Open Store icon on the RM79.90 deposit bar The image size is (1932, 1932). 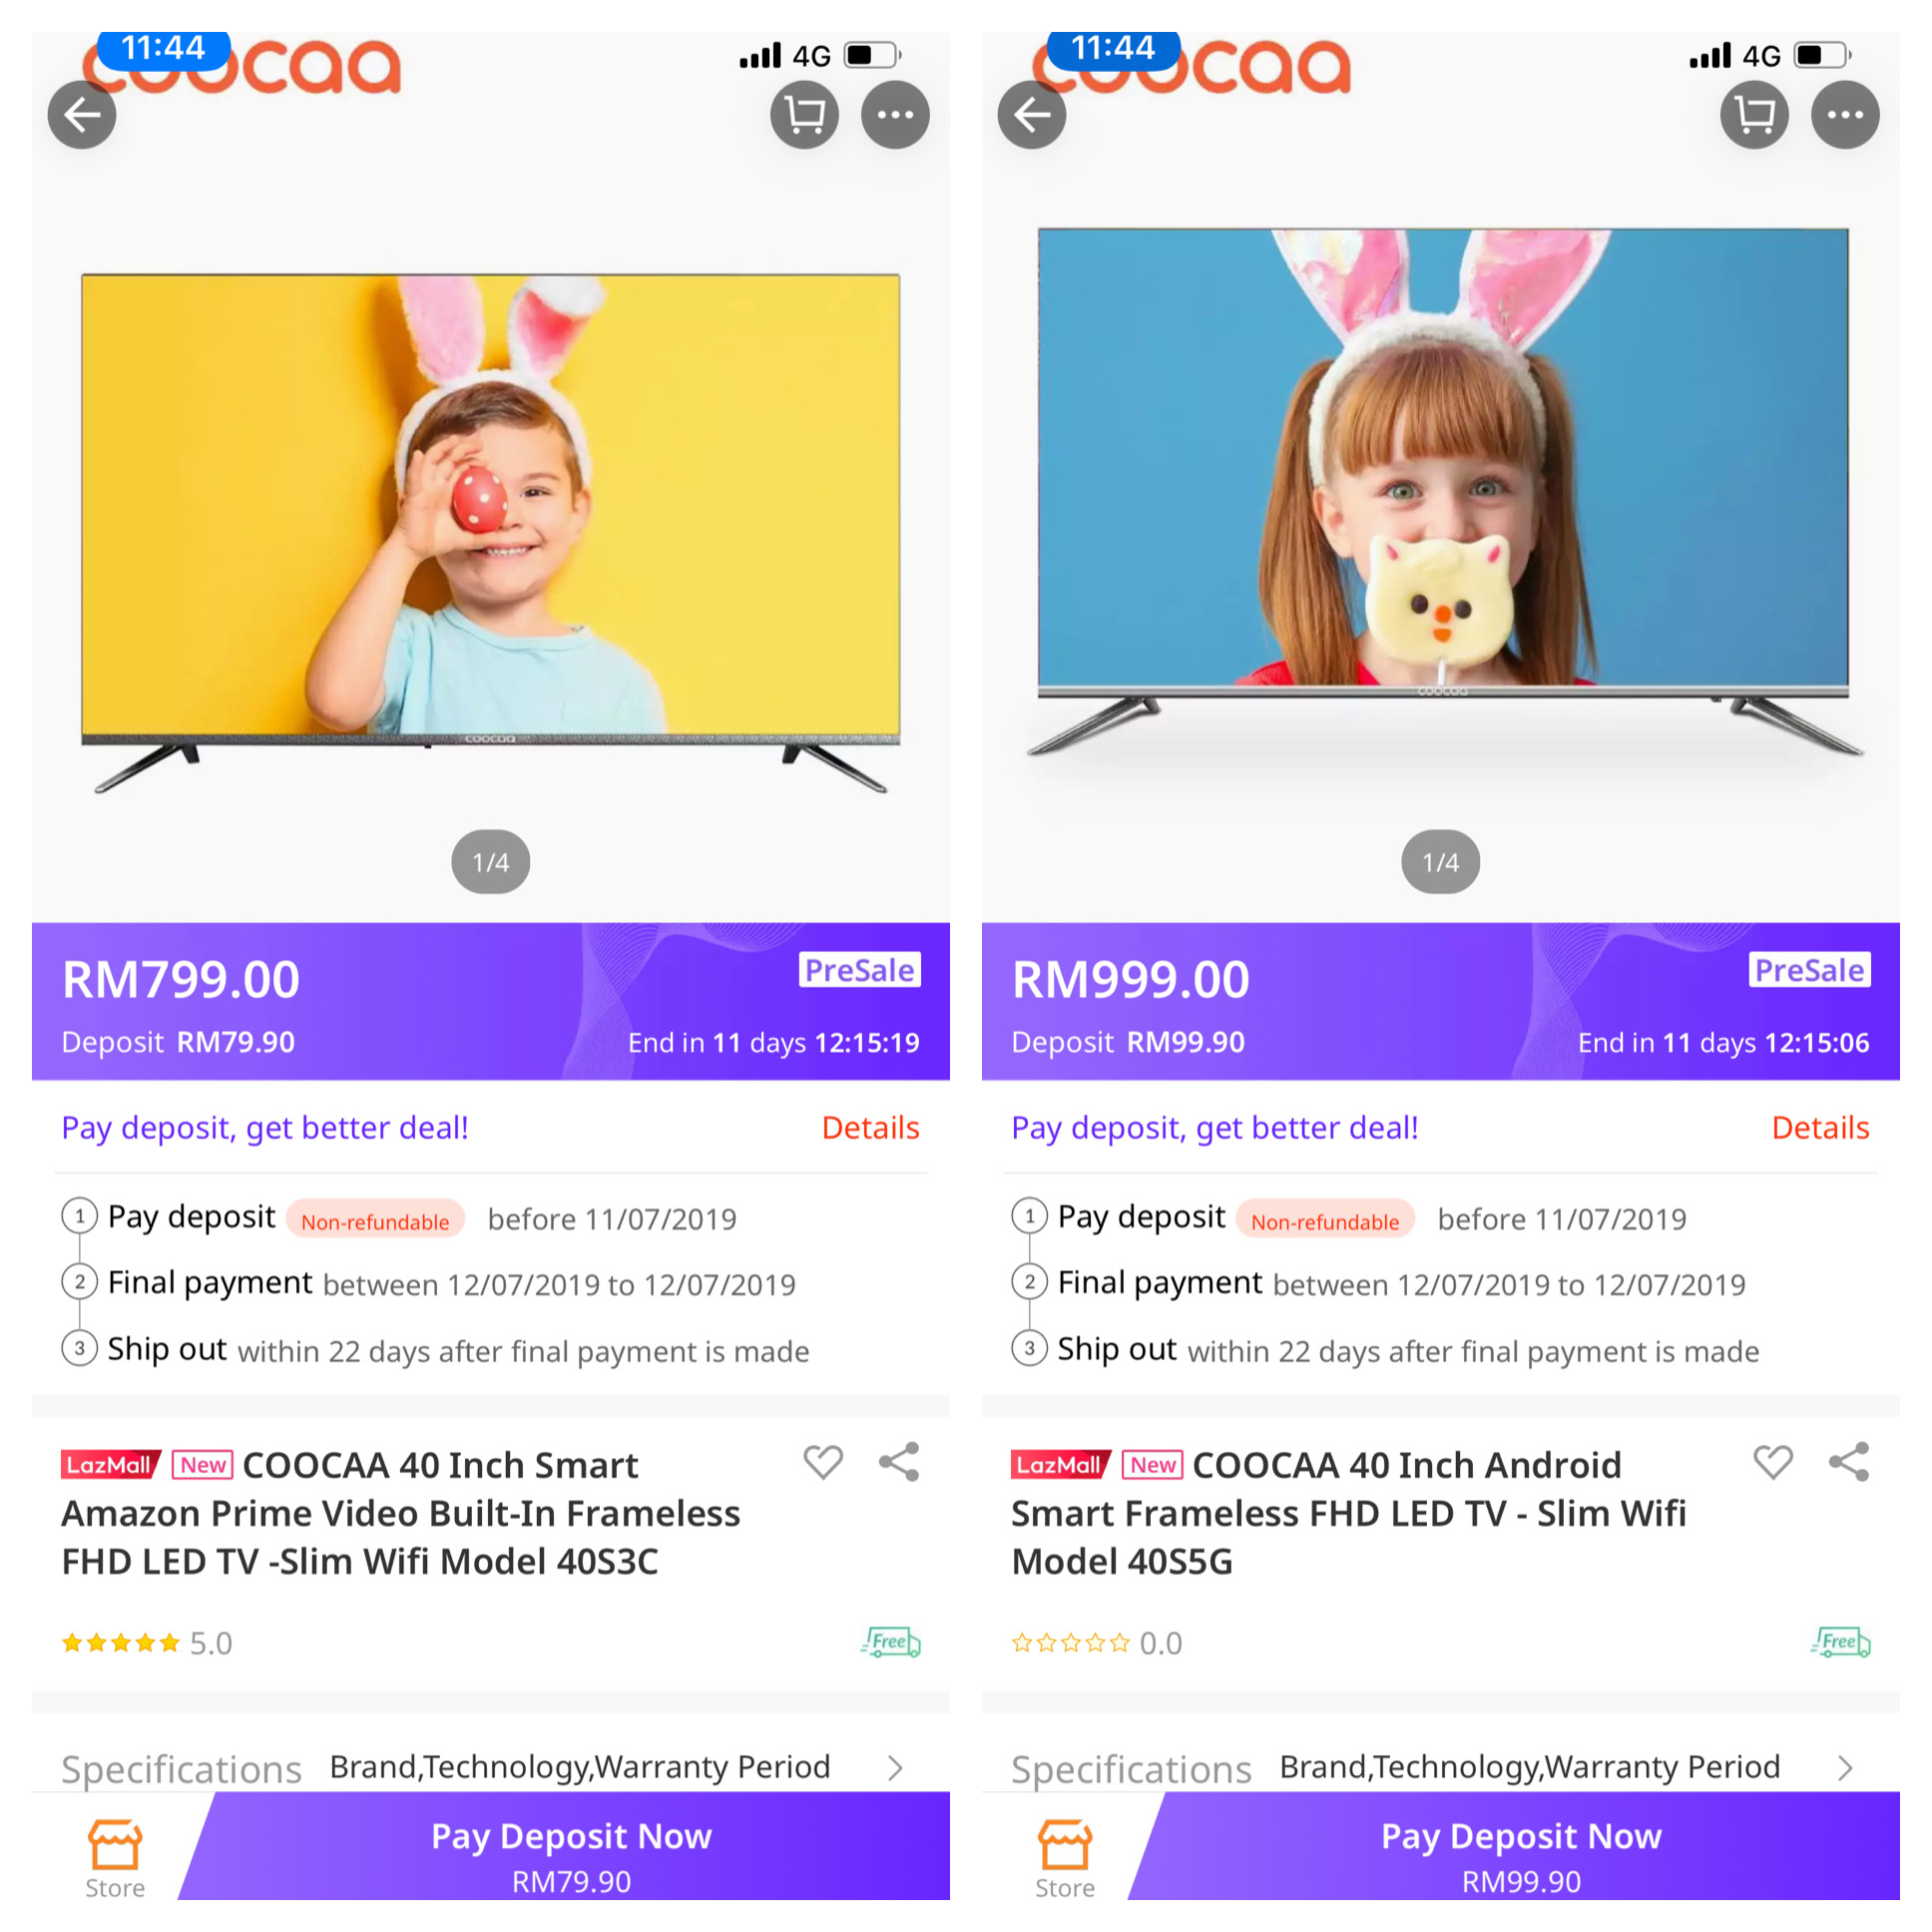coord(115,1858)
